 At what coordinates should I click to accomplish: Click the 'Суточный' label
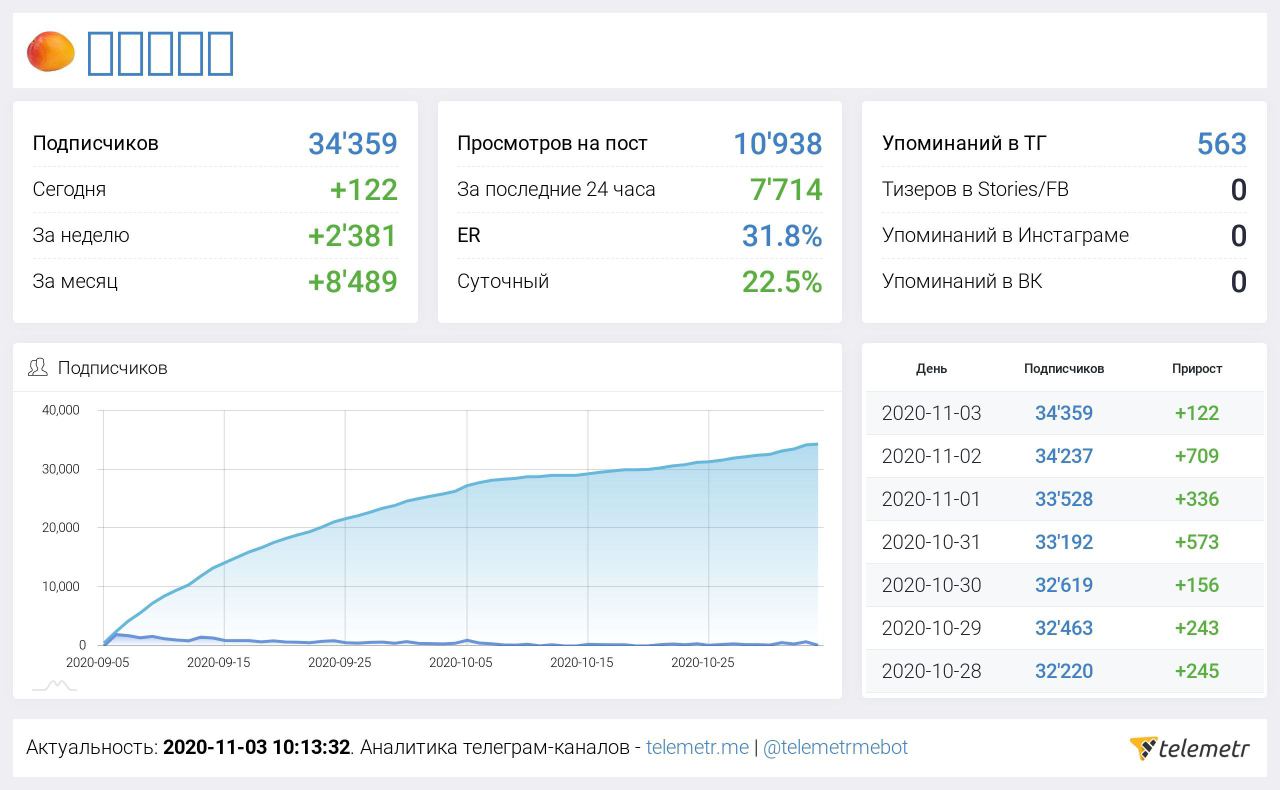pos(503,281)
